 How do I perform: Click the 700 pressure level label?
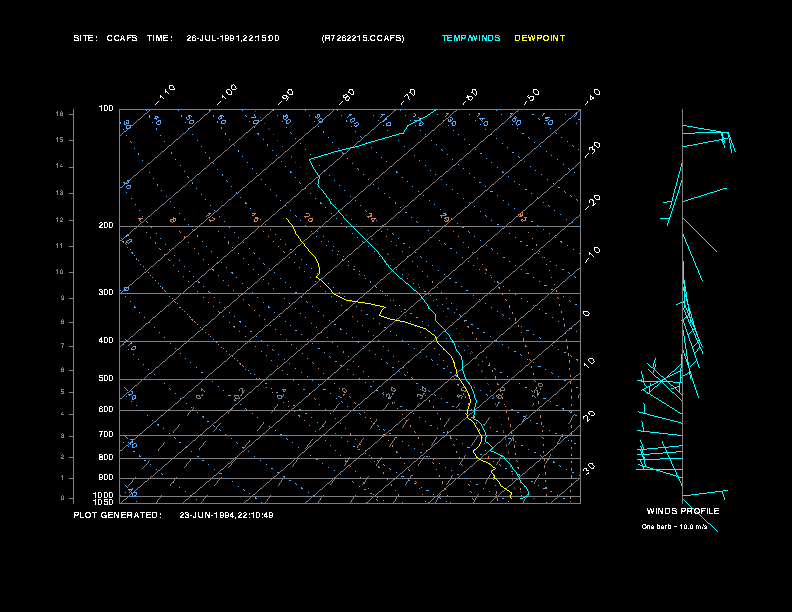[106, 434]
